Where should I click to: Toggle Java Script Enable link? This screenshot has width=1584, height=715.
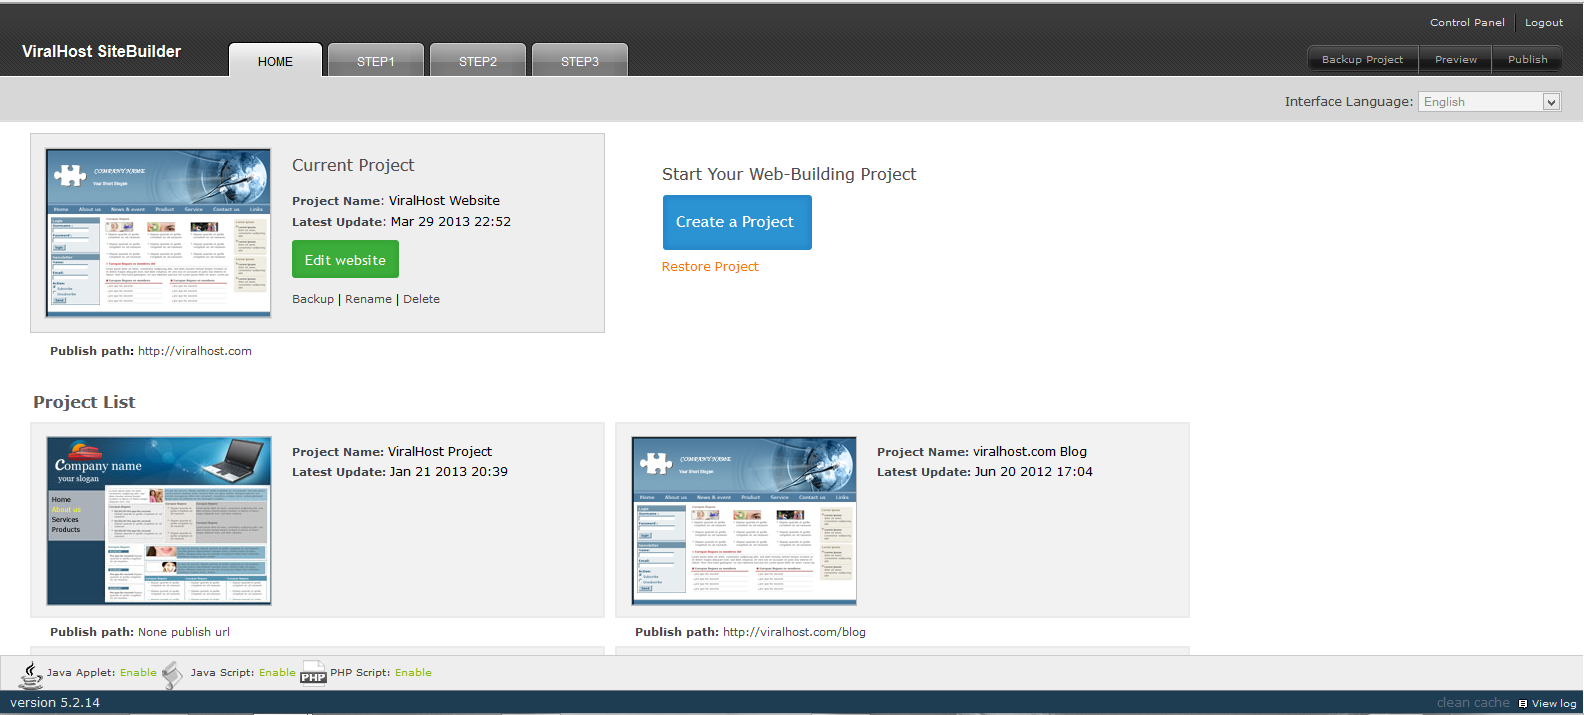pos(277,672)
